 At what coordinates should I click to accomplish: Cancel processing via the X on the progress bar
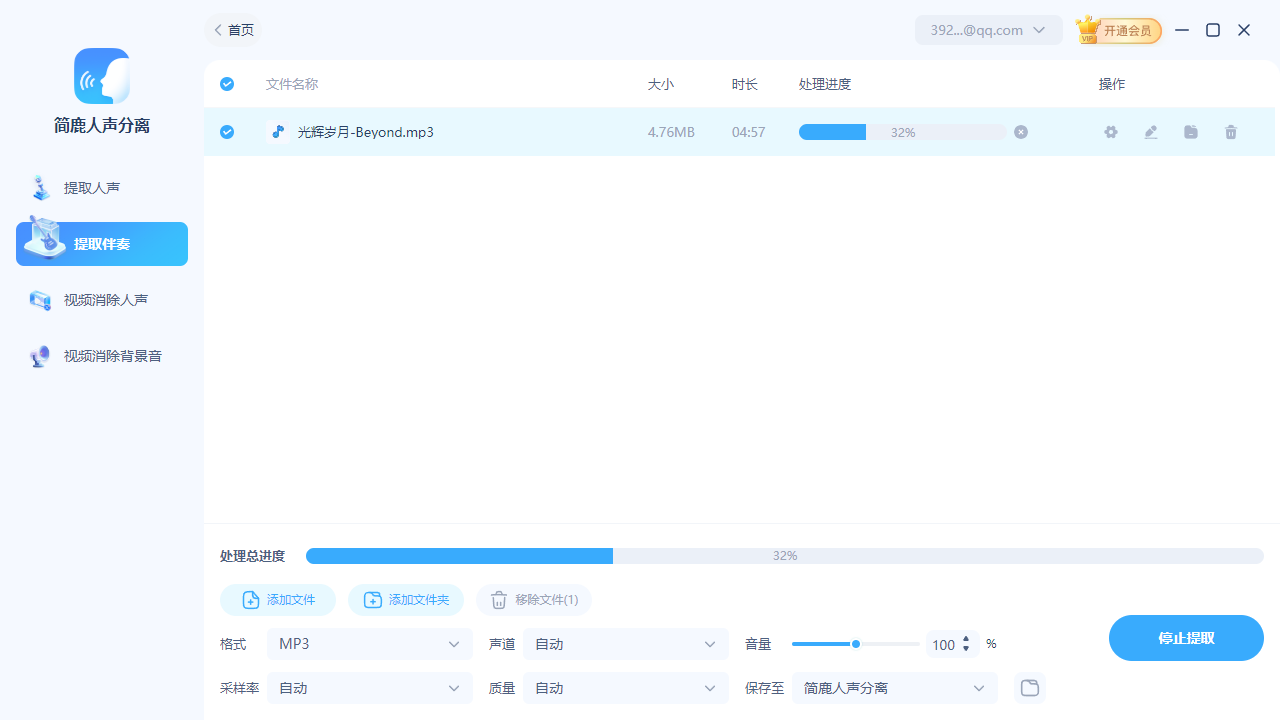1020,131
